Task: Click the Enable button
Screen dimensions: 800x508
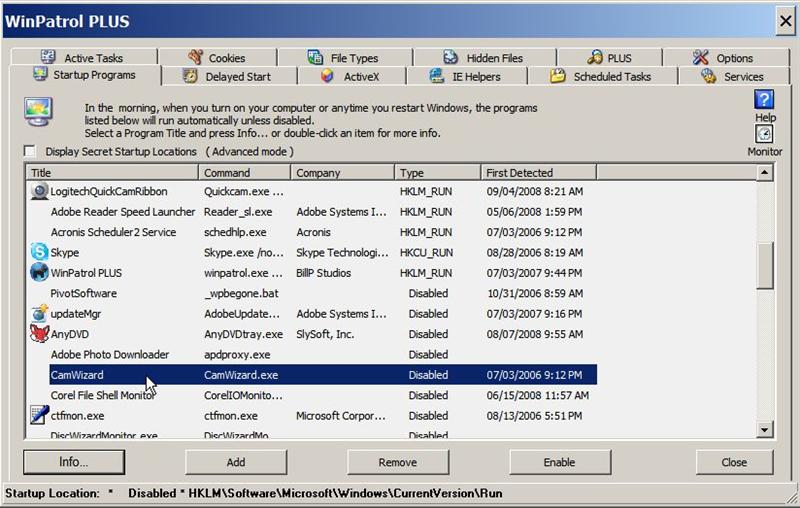Action: tap(560, 462)
